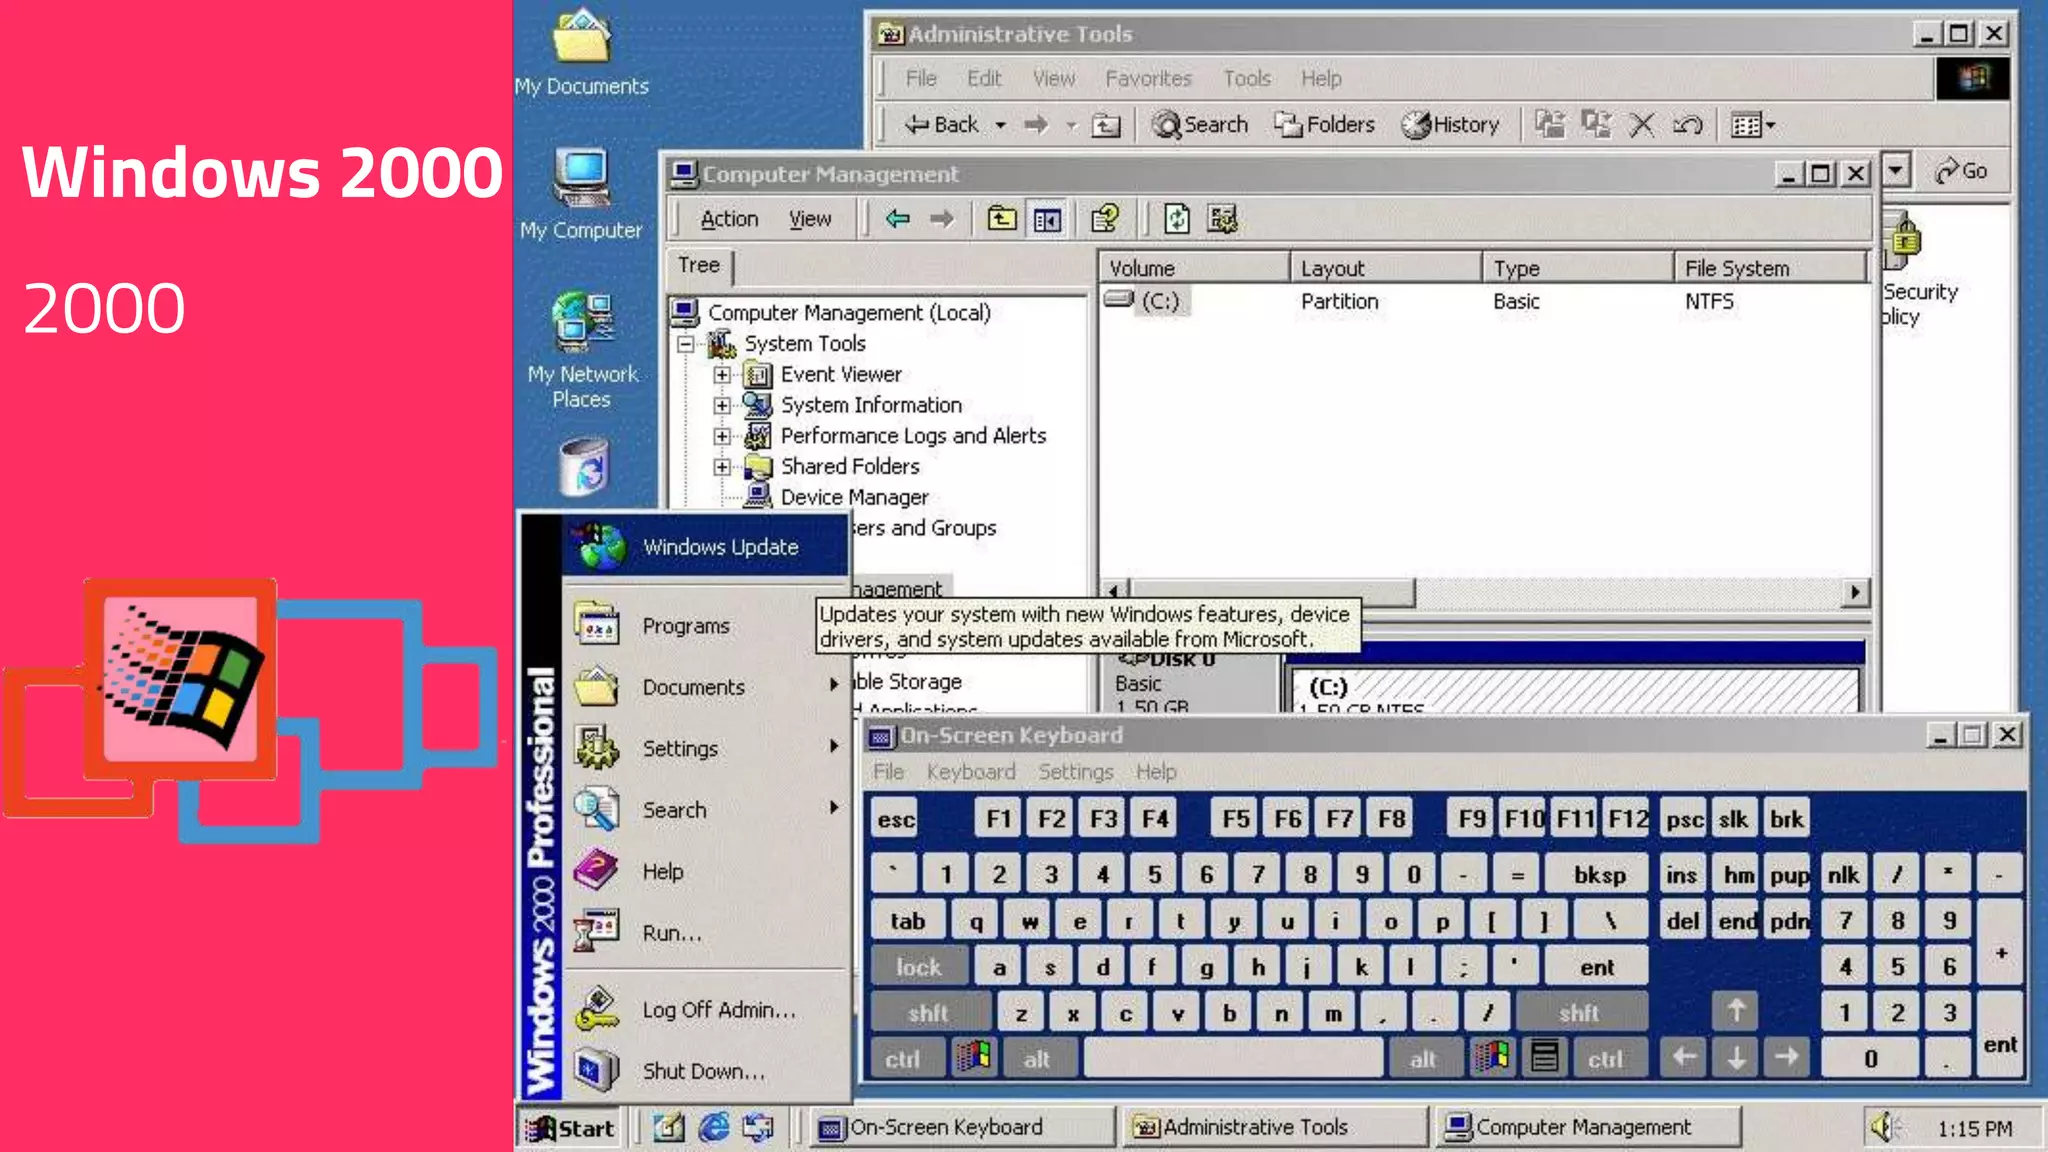Viewport: 2048px width, 1152px height.
Task: Expand Performance Logs and Alerts node
Action: (722, 437)
